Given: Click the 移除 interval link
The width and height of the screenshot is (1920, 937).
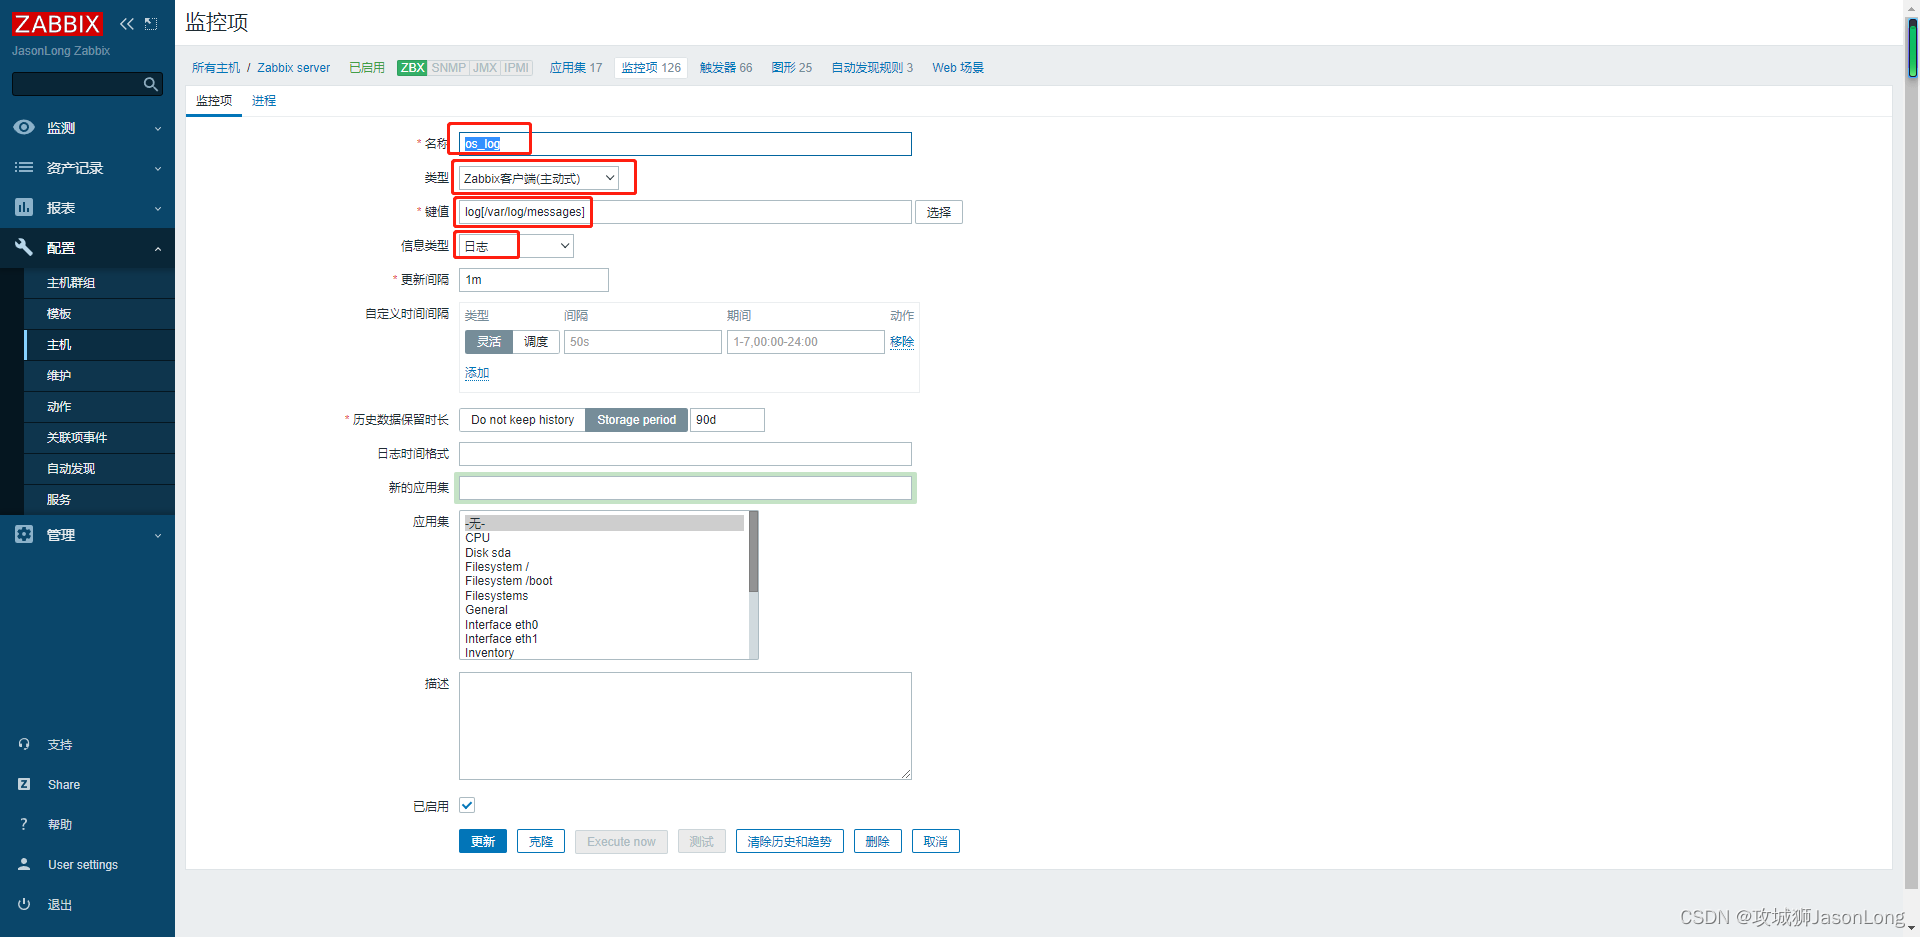Looking at the screenshot, I should pyautogui.click(x=902, y=342).
